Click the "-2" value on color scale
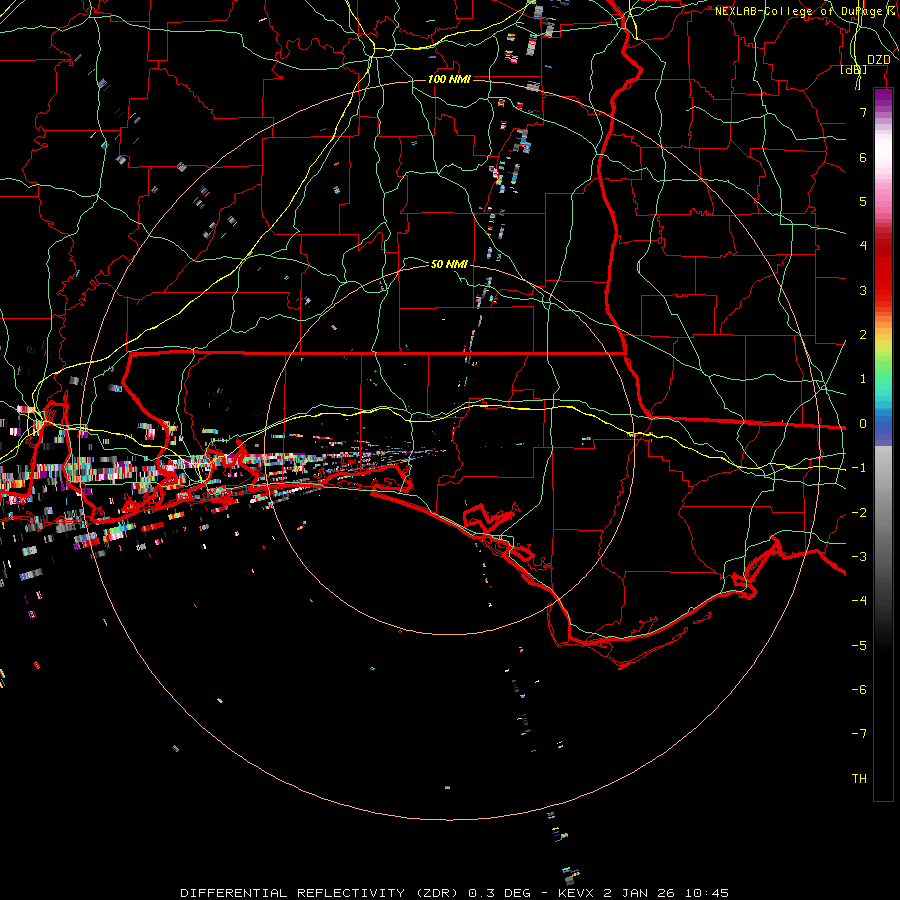The image size is (900, 900). pos(859,513)
